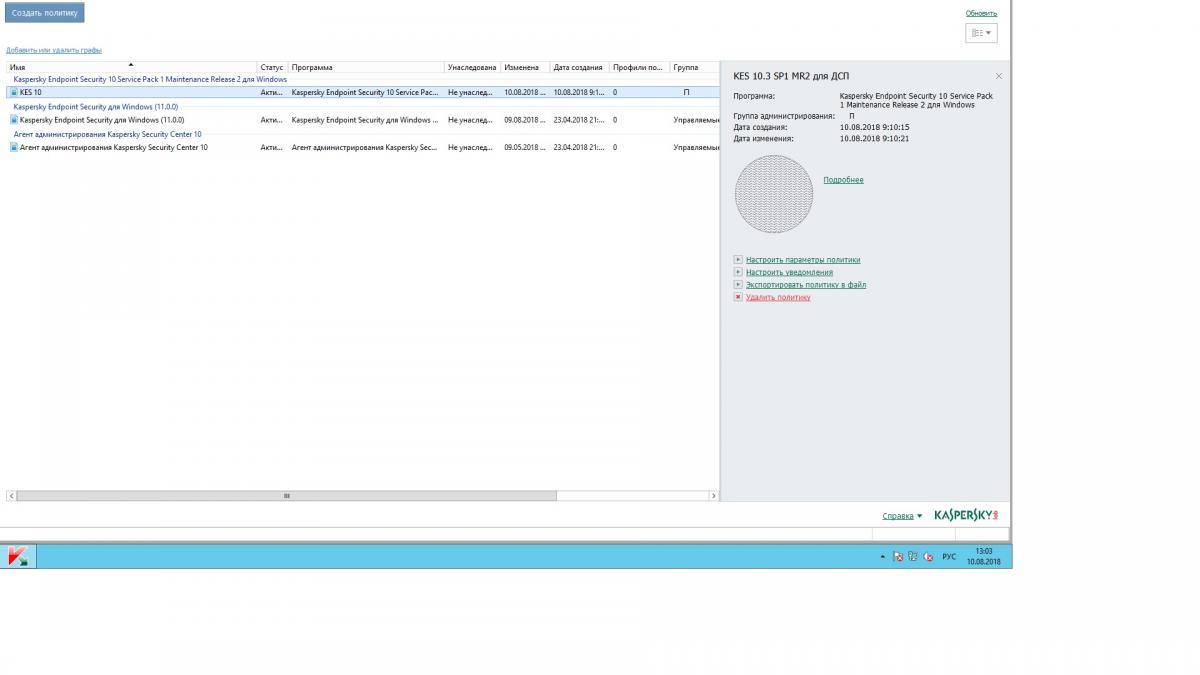
Task: Click the scrollbar left arrow
Action: pos(11,496)
